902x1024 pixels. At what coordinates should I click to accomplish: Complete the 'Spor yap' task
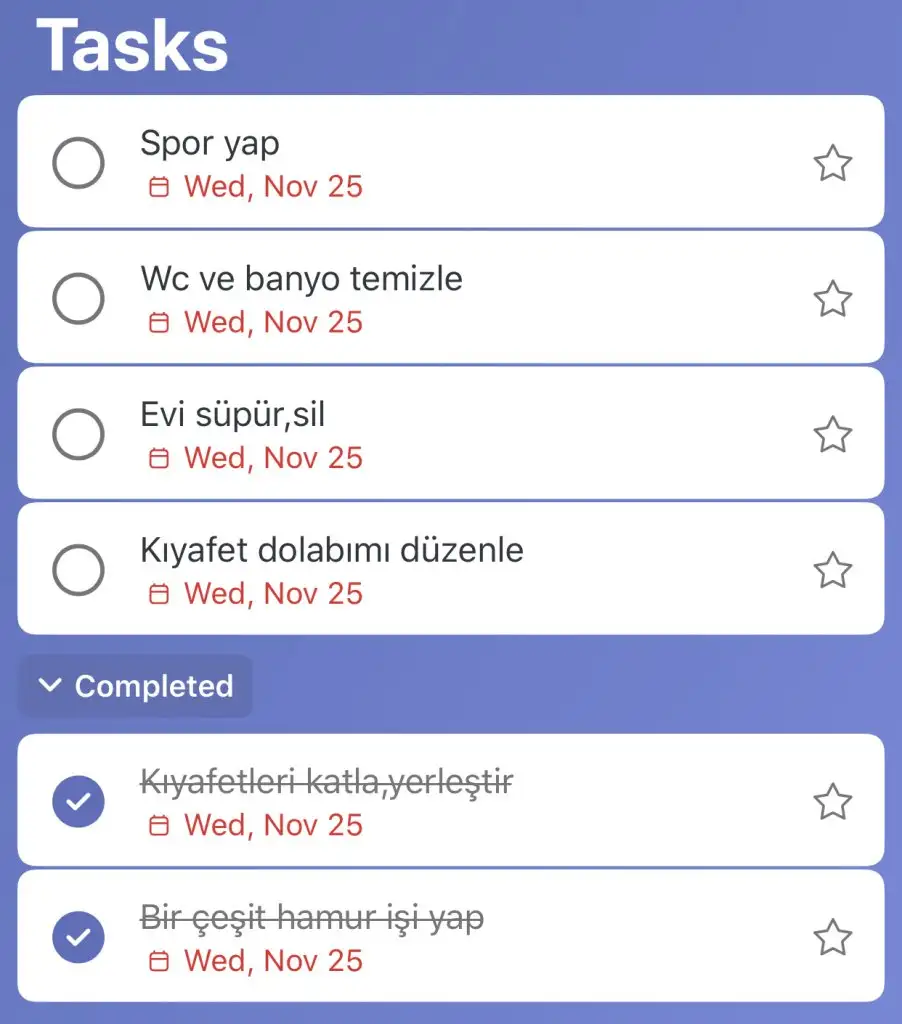(78, 163)
